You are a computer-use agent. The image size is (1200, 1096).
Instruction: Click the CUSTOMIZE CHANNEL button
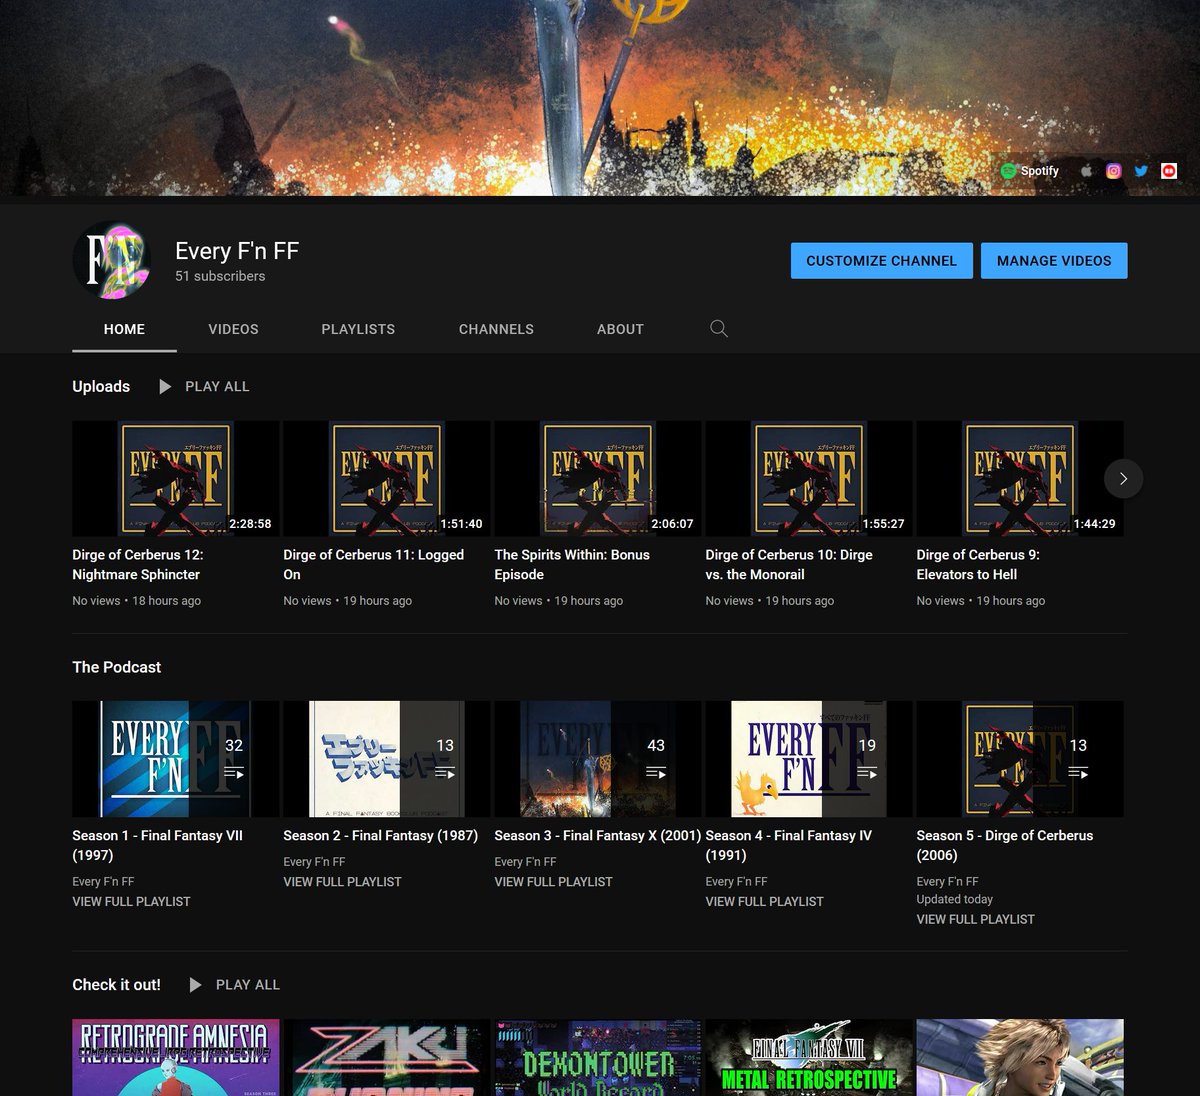[881, 261]
